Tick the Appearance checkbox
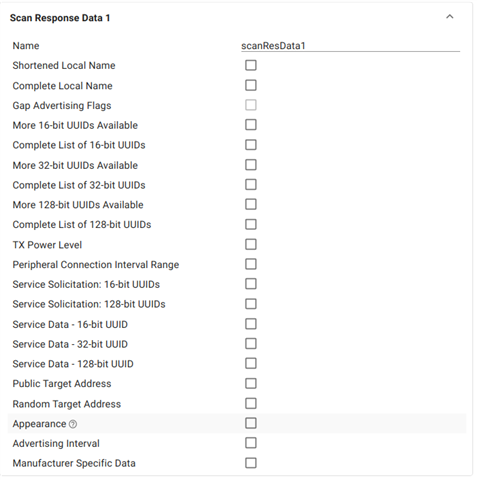The height and width of the screenshot is (480, 477). pos(251,423)
